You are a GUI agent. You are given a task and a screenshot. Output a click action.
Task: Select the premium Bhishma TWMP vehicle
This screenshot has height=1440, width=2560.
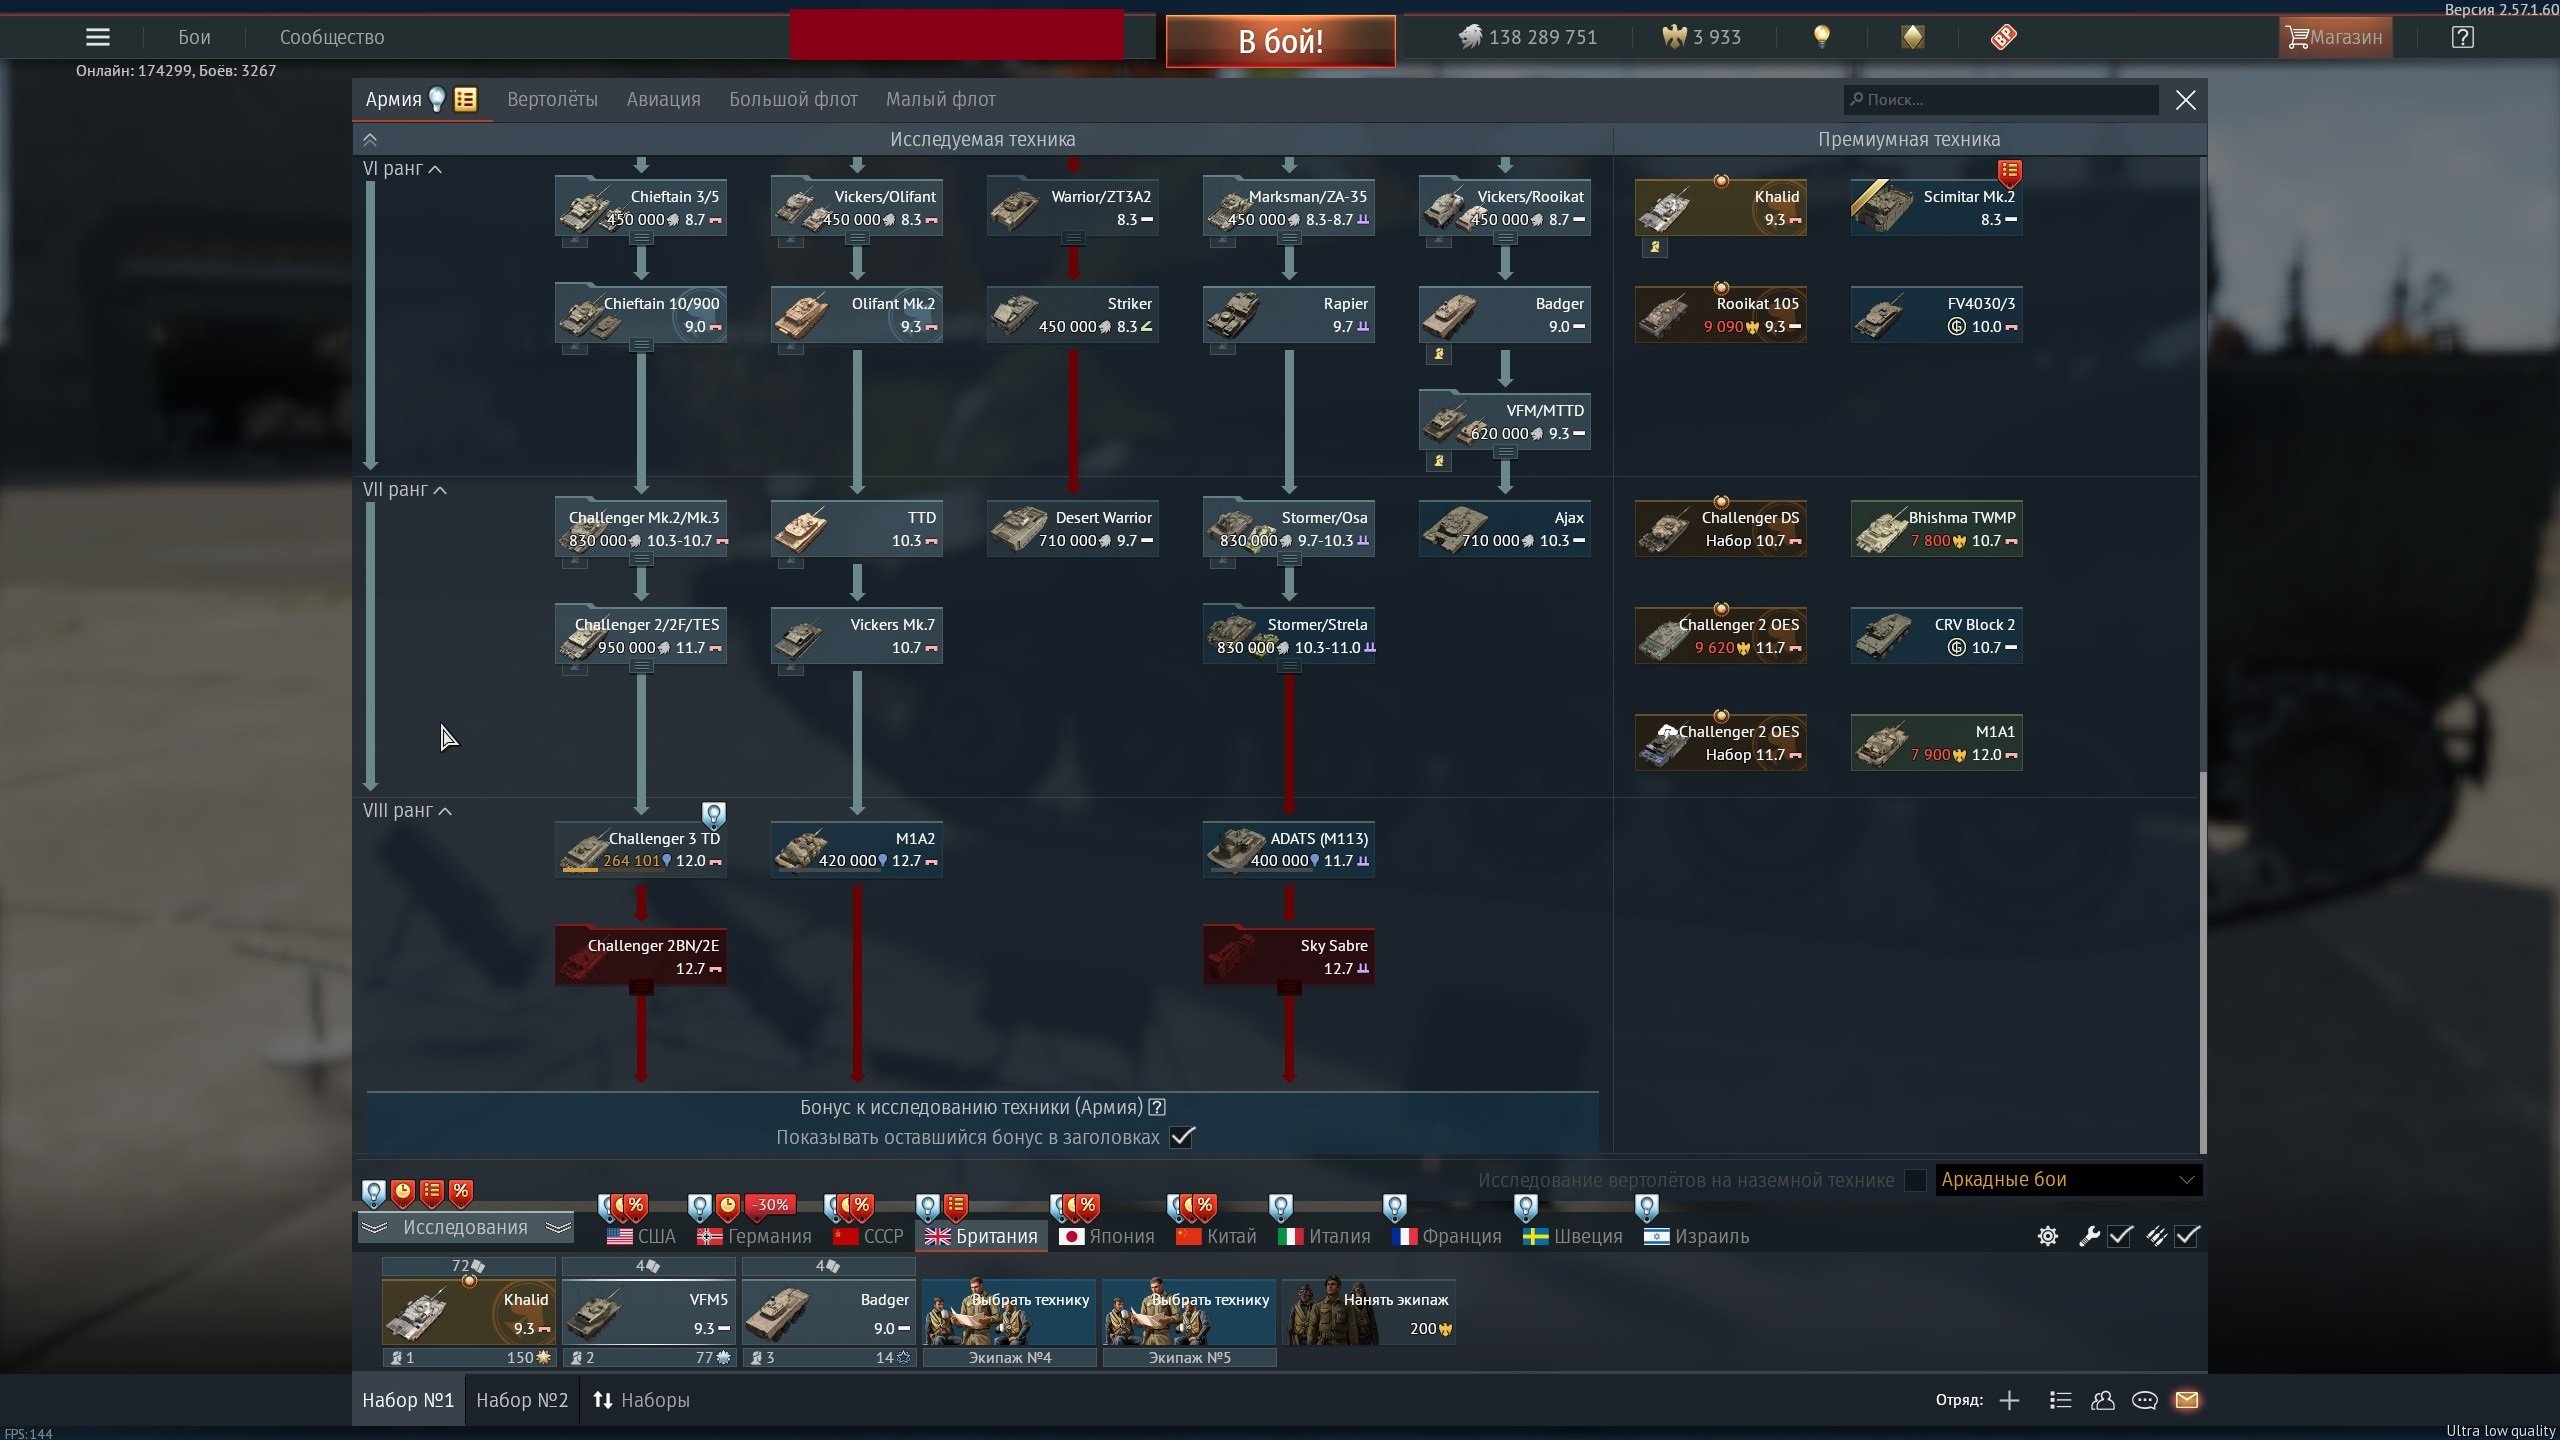pos(1937,528)
